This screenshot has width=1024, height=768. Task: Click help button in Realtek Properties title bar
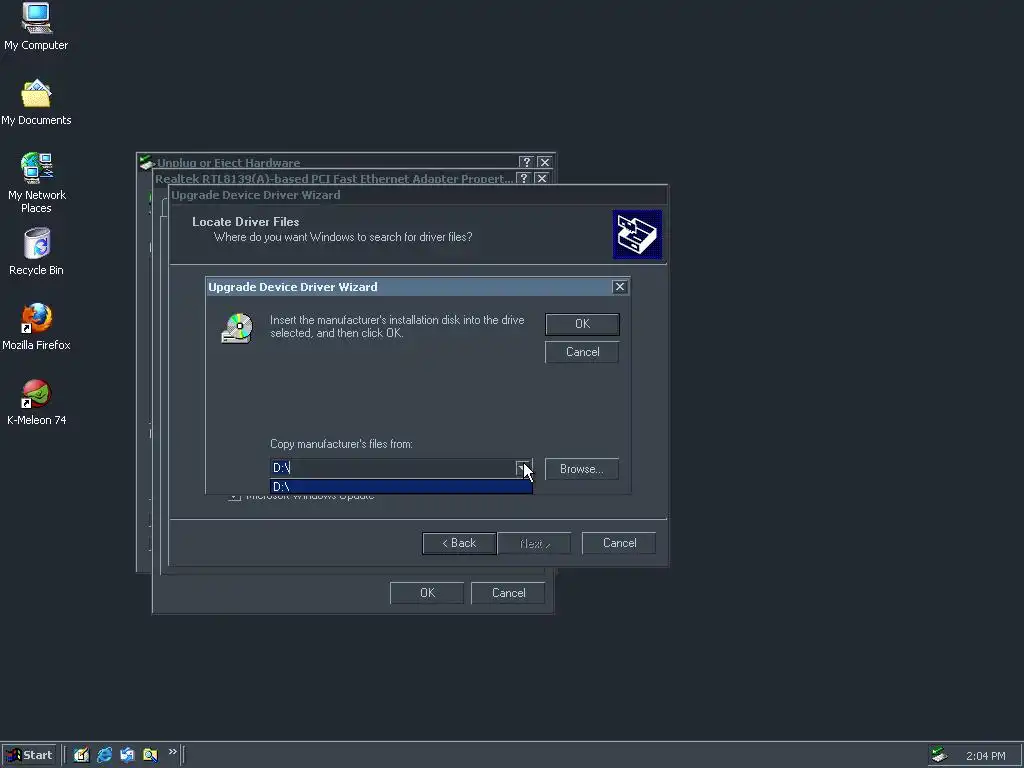pyautogui.click(x=523, y=178)
